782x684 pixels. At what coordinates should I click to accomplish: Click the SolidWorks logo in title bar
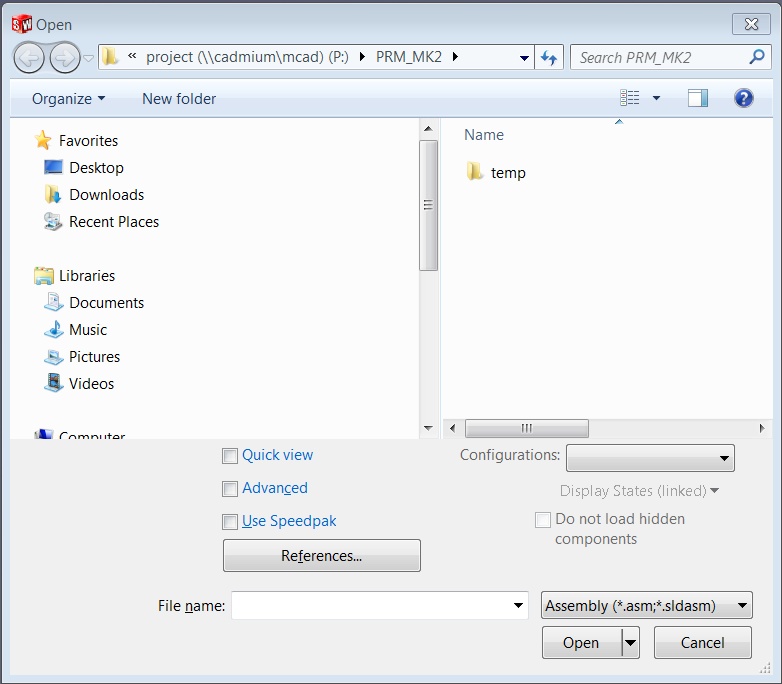(x=21, y=24)
